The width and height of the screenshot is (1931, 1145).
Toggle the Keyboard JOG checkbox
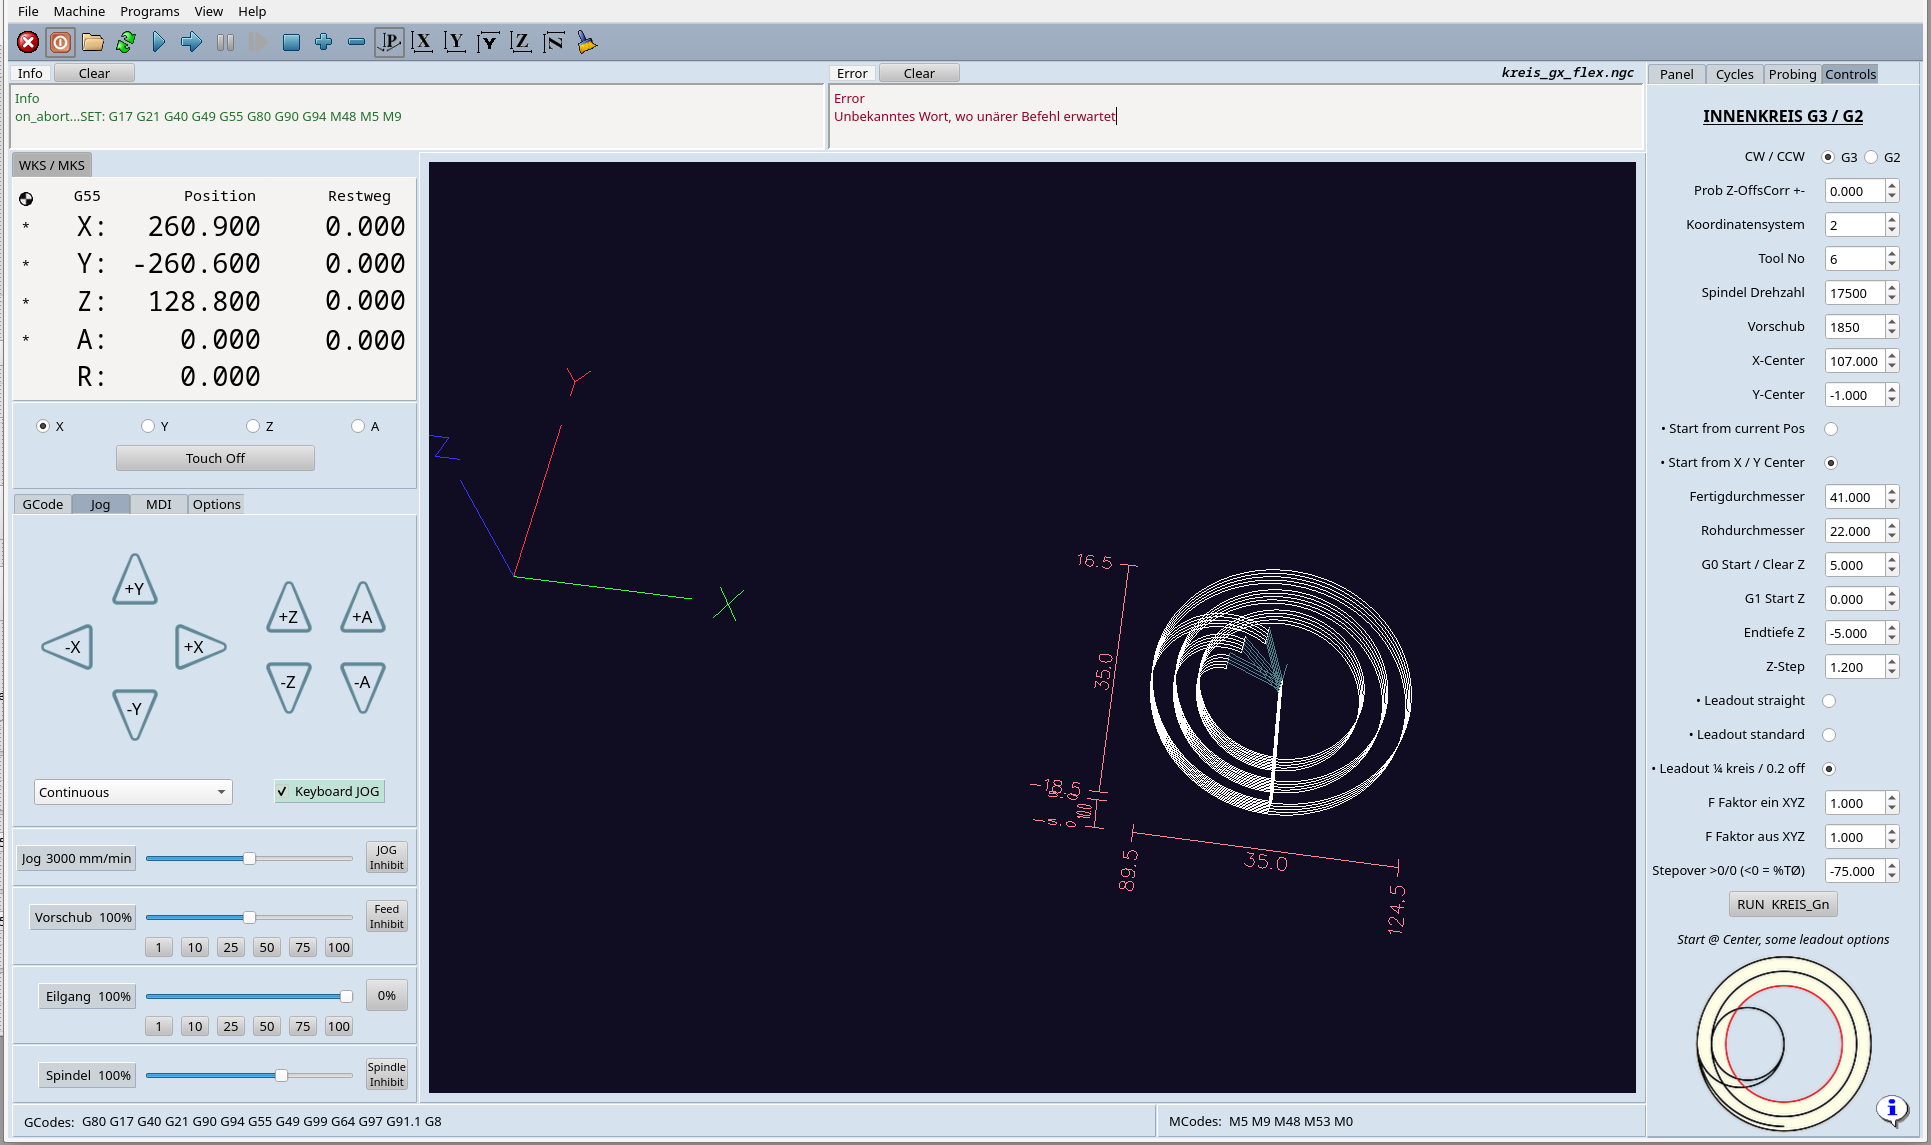[x=282, y=791]
